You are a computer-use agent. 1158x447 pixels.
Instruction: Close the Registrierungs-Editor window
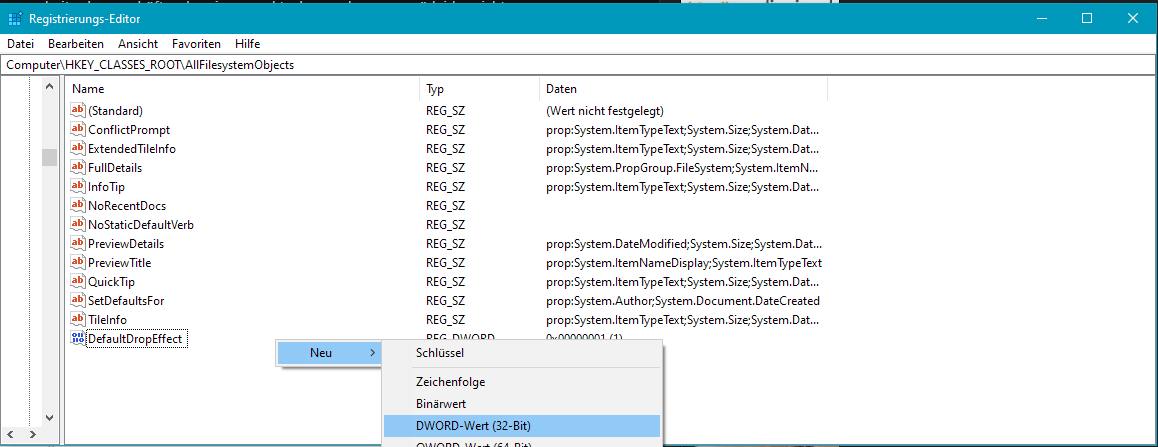[1132, 18]
